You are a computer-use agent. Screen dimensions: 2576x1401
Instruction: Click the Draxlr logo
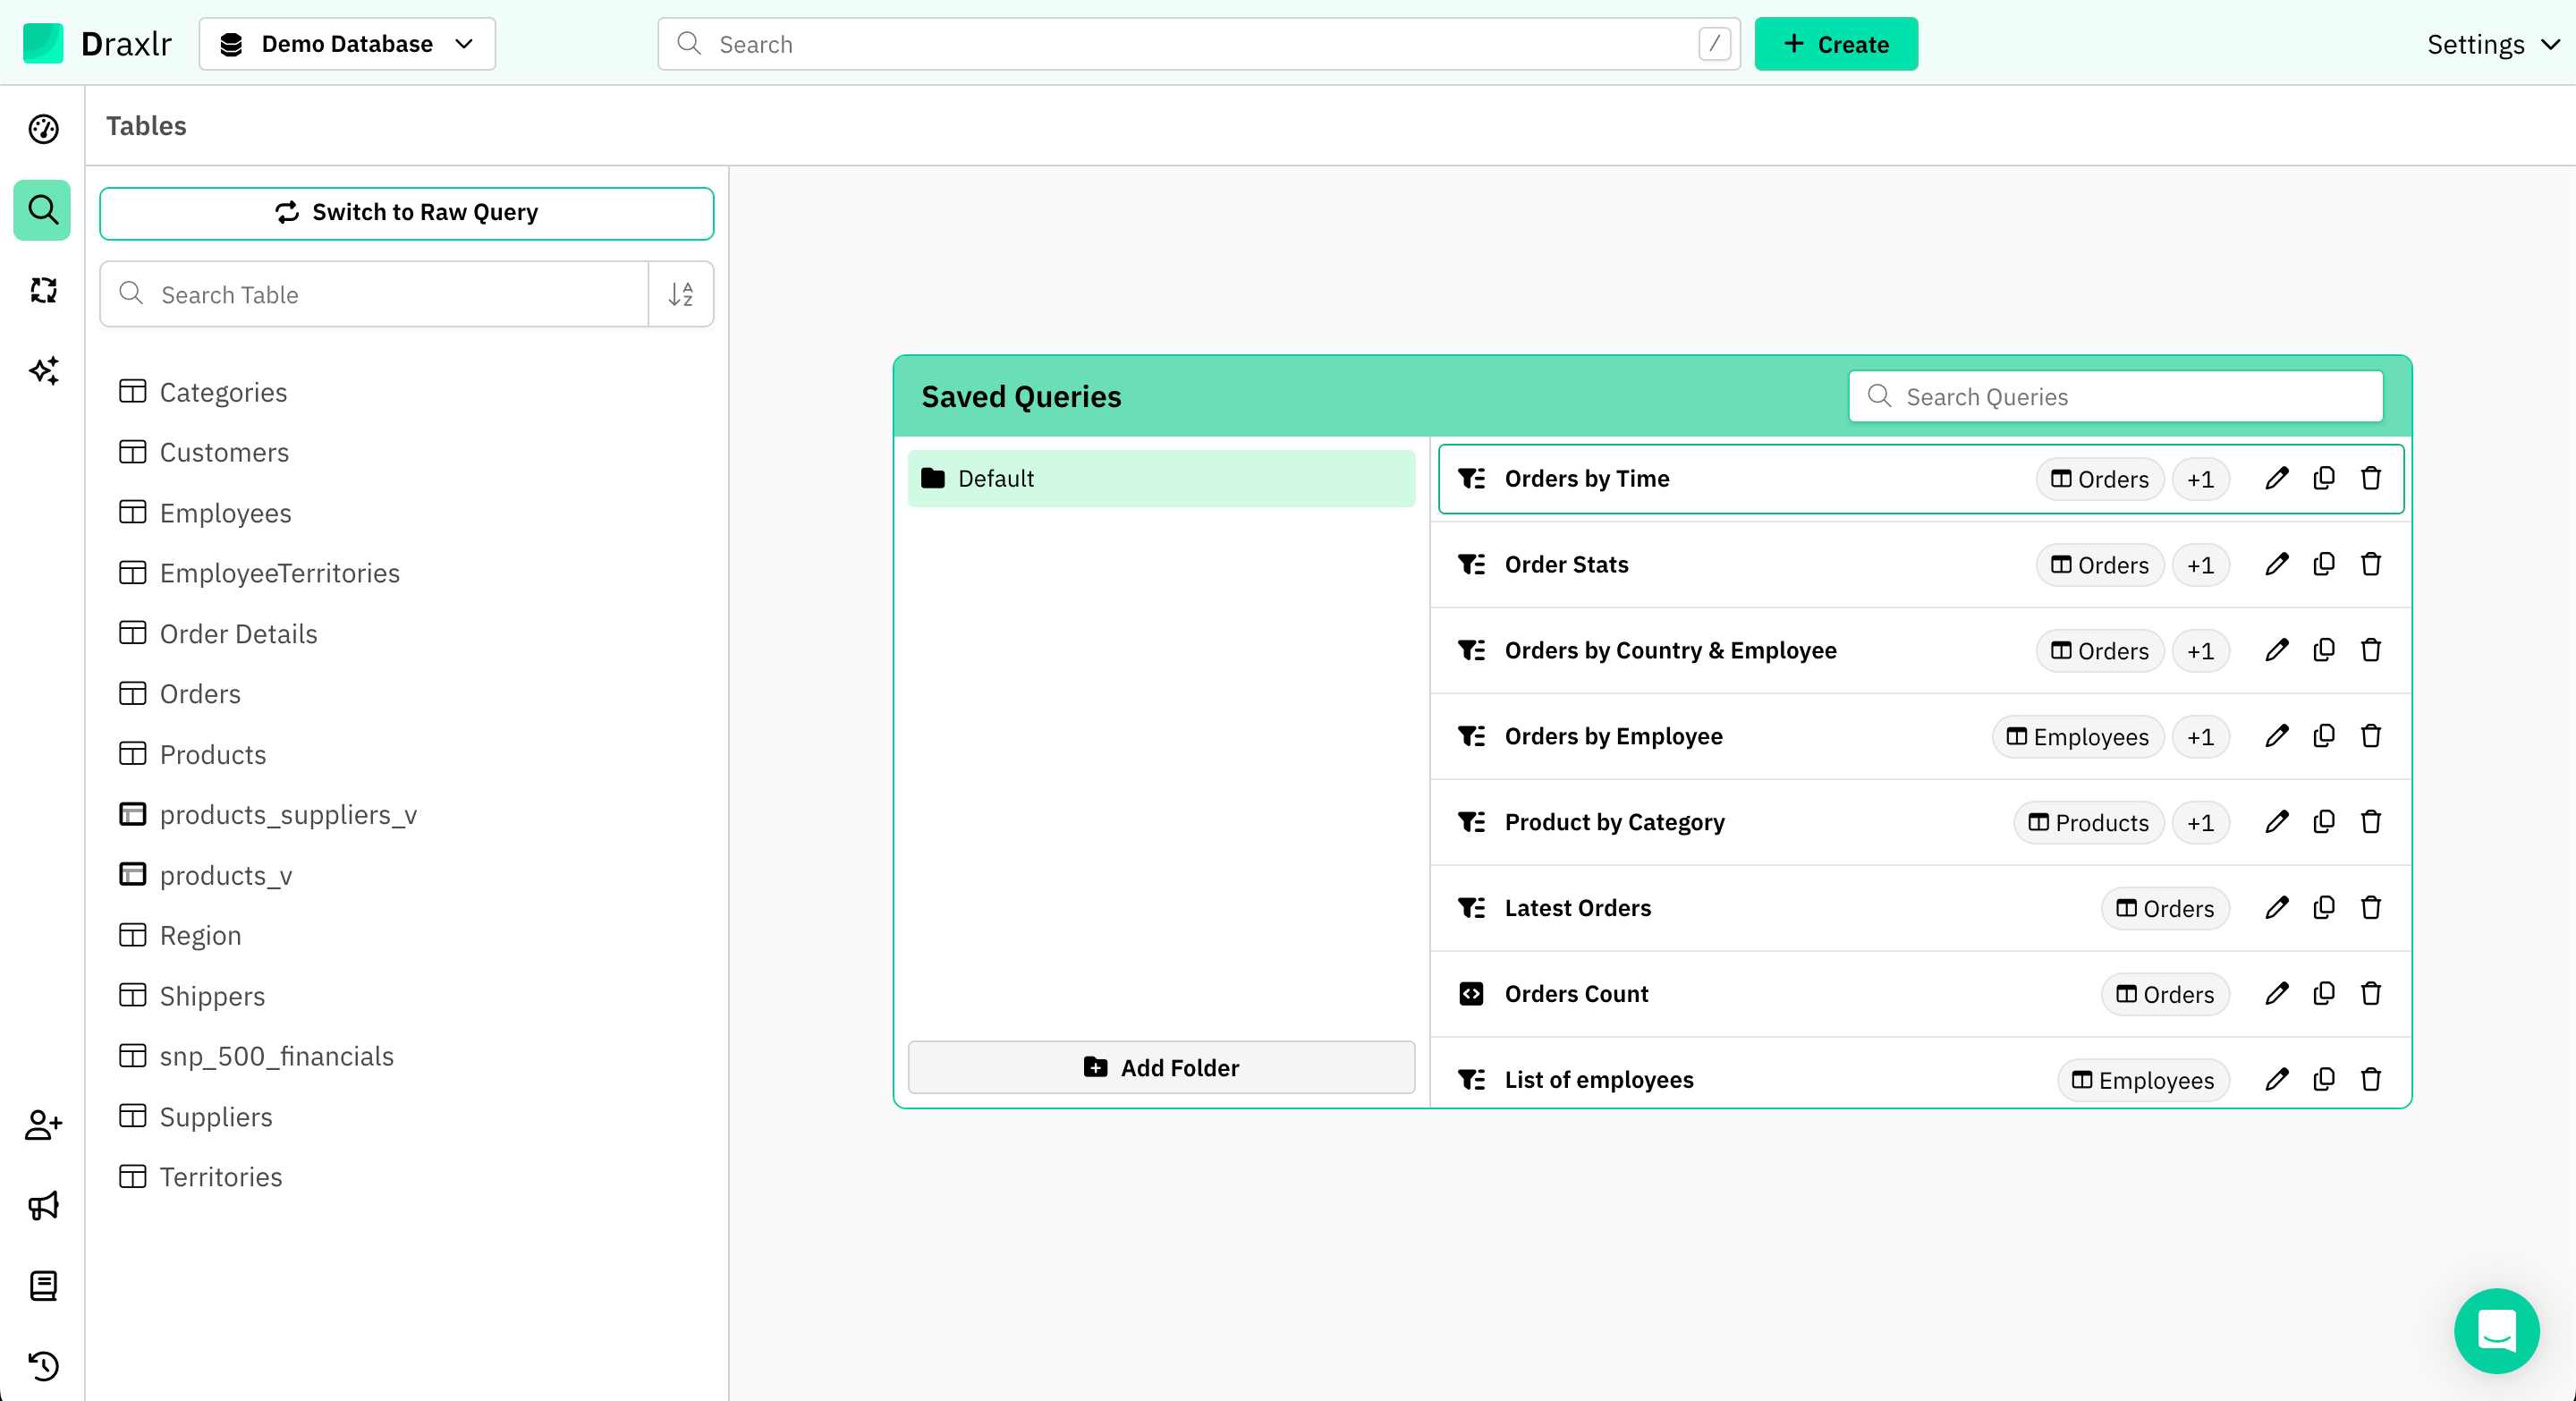(x=97, y=44)
